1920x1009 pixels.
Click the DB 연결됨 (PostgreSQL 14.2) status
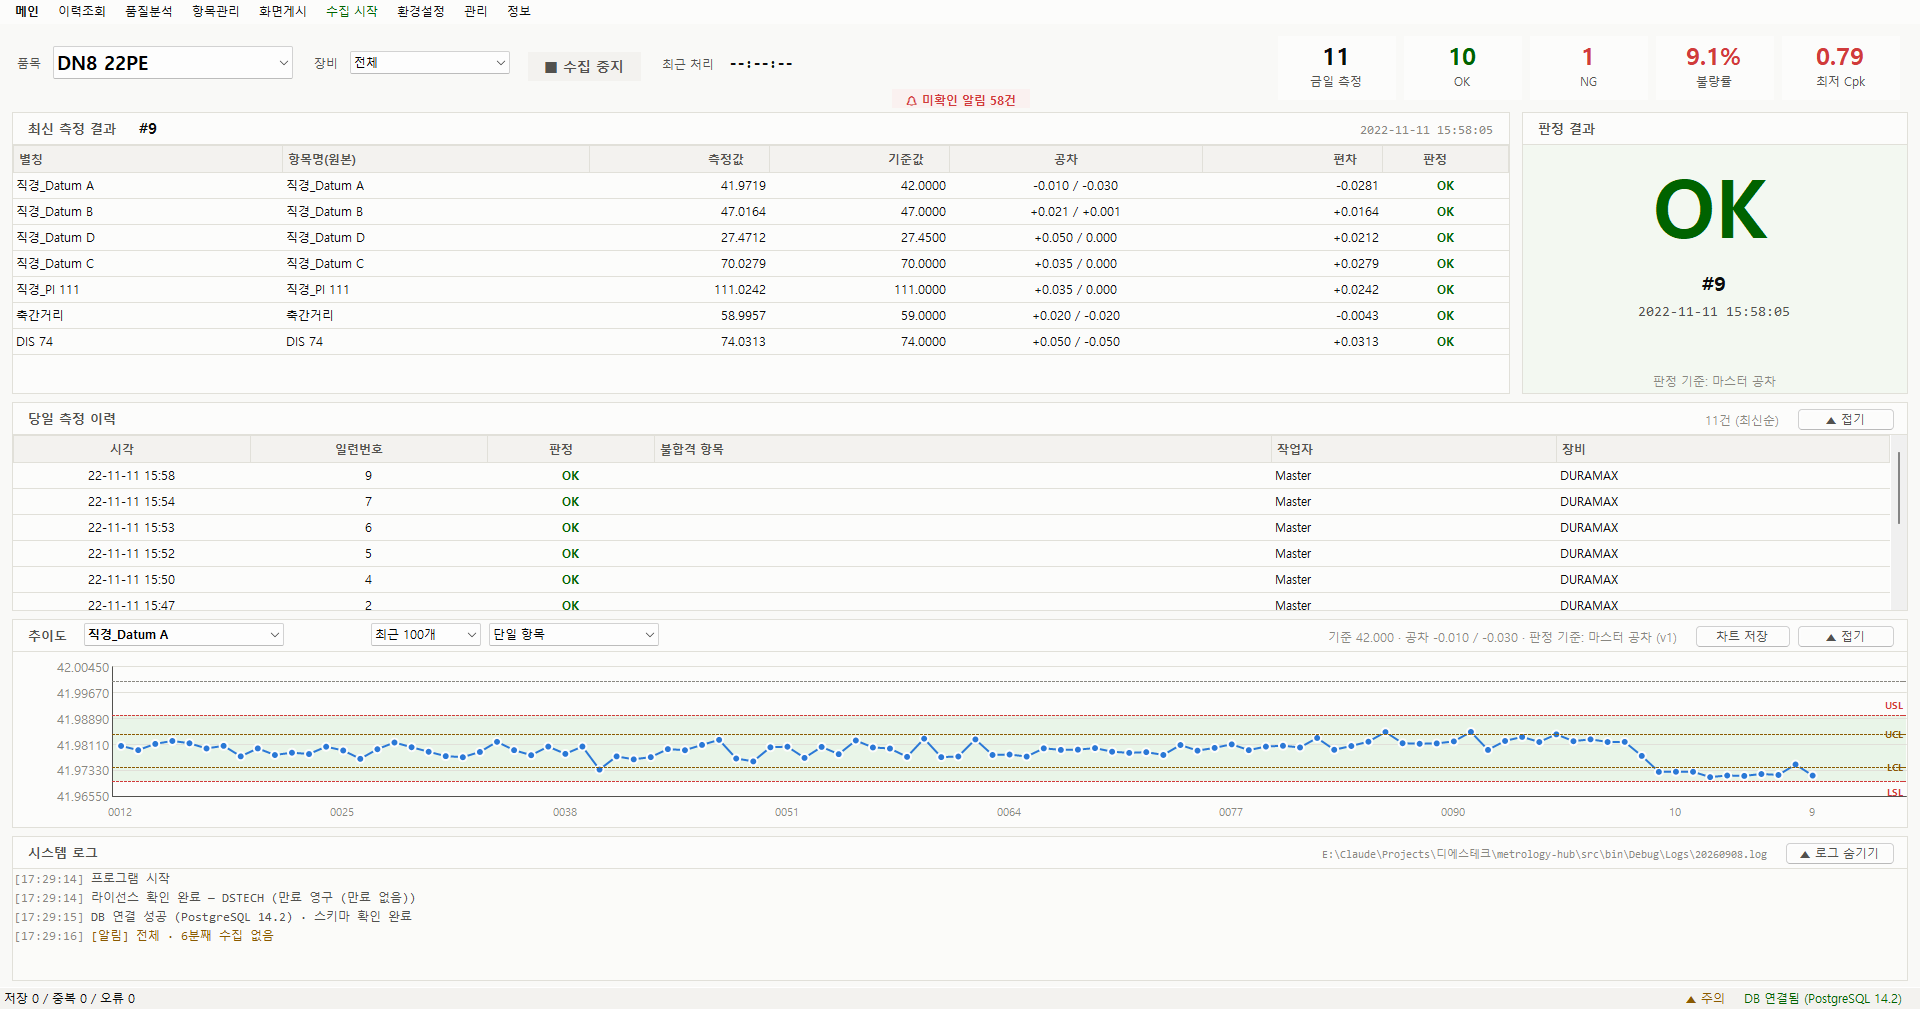[x=1823, y=999]
